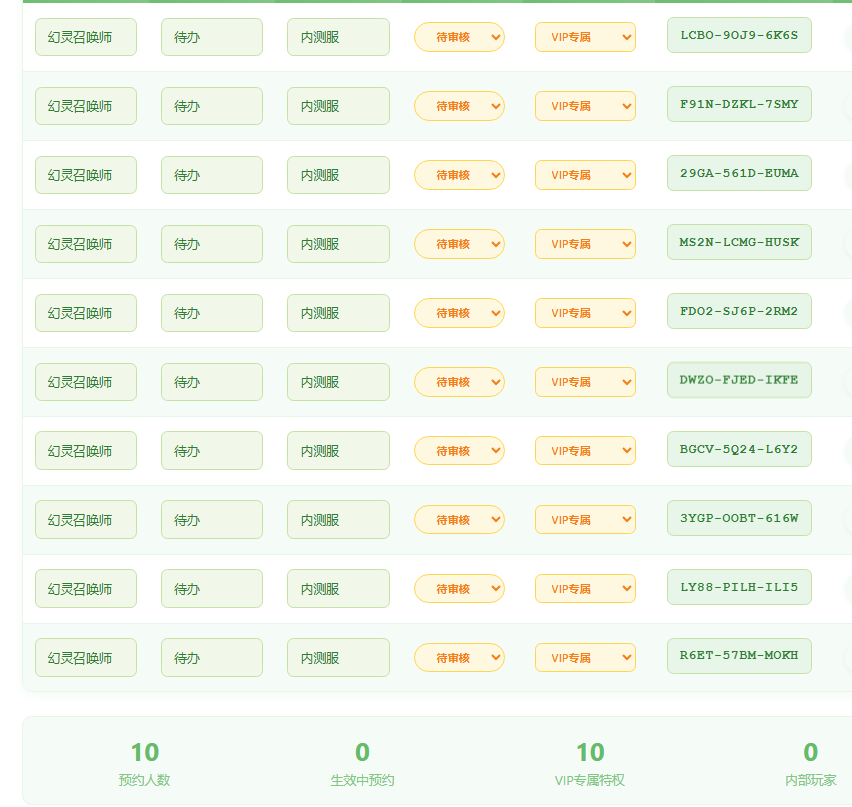
Task: Open the 待审核 dropdown in the LY88 row
Action: coord(459,589)
